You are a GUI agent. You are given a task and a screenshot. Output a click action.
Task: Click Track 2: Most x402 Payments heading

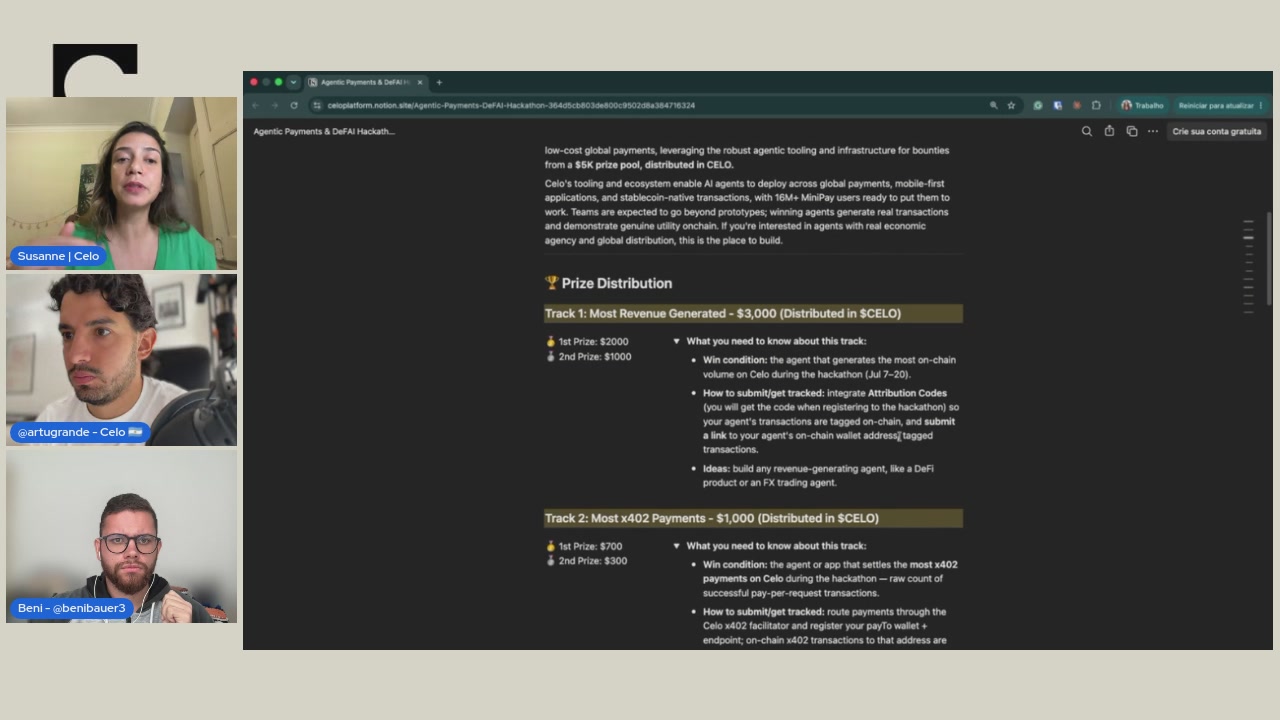pyautogui.click(x=753, y=518)
